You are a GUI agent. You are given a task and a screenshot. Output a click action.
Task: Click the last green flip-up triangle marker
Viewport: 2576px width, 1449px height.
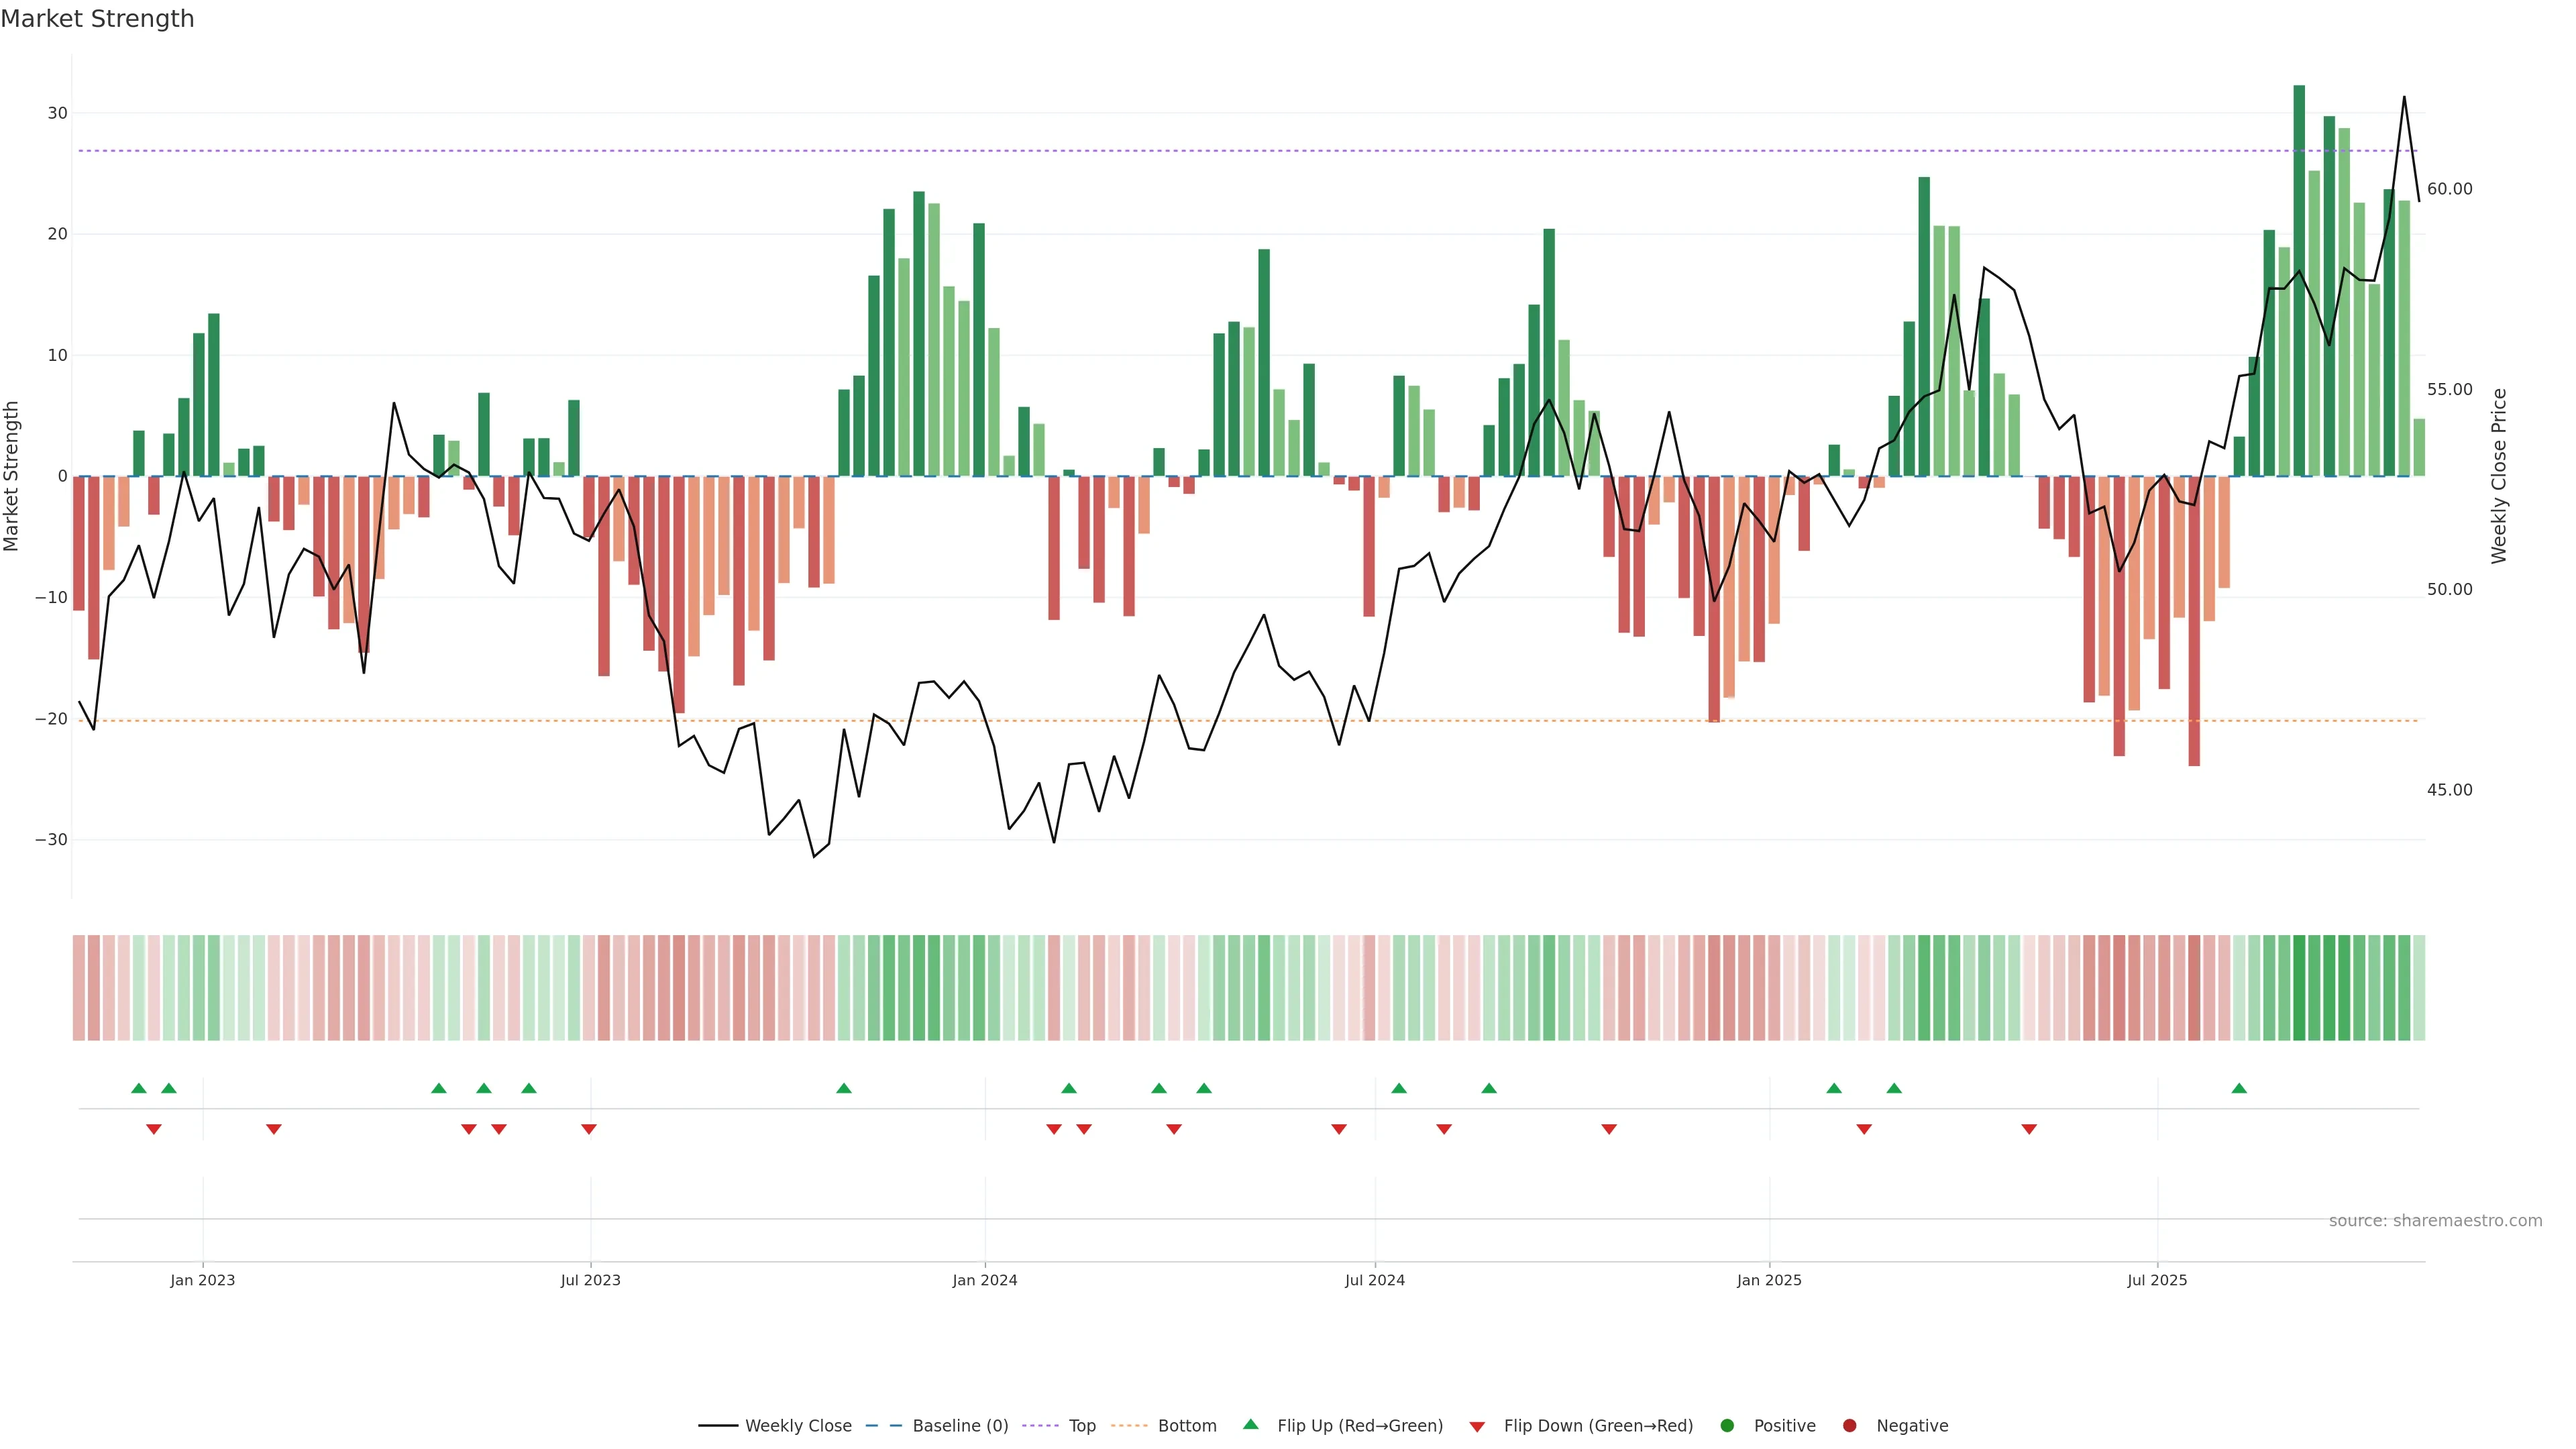2239,1088
